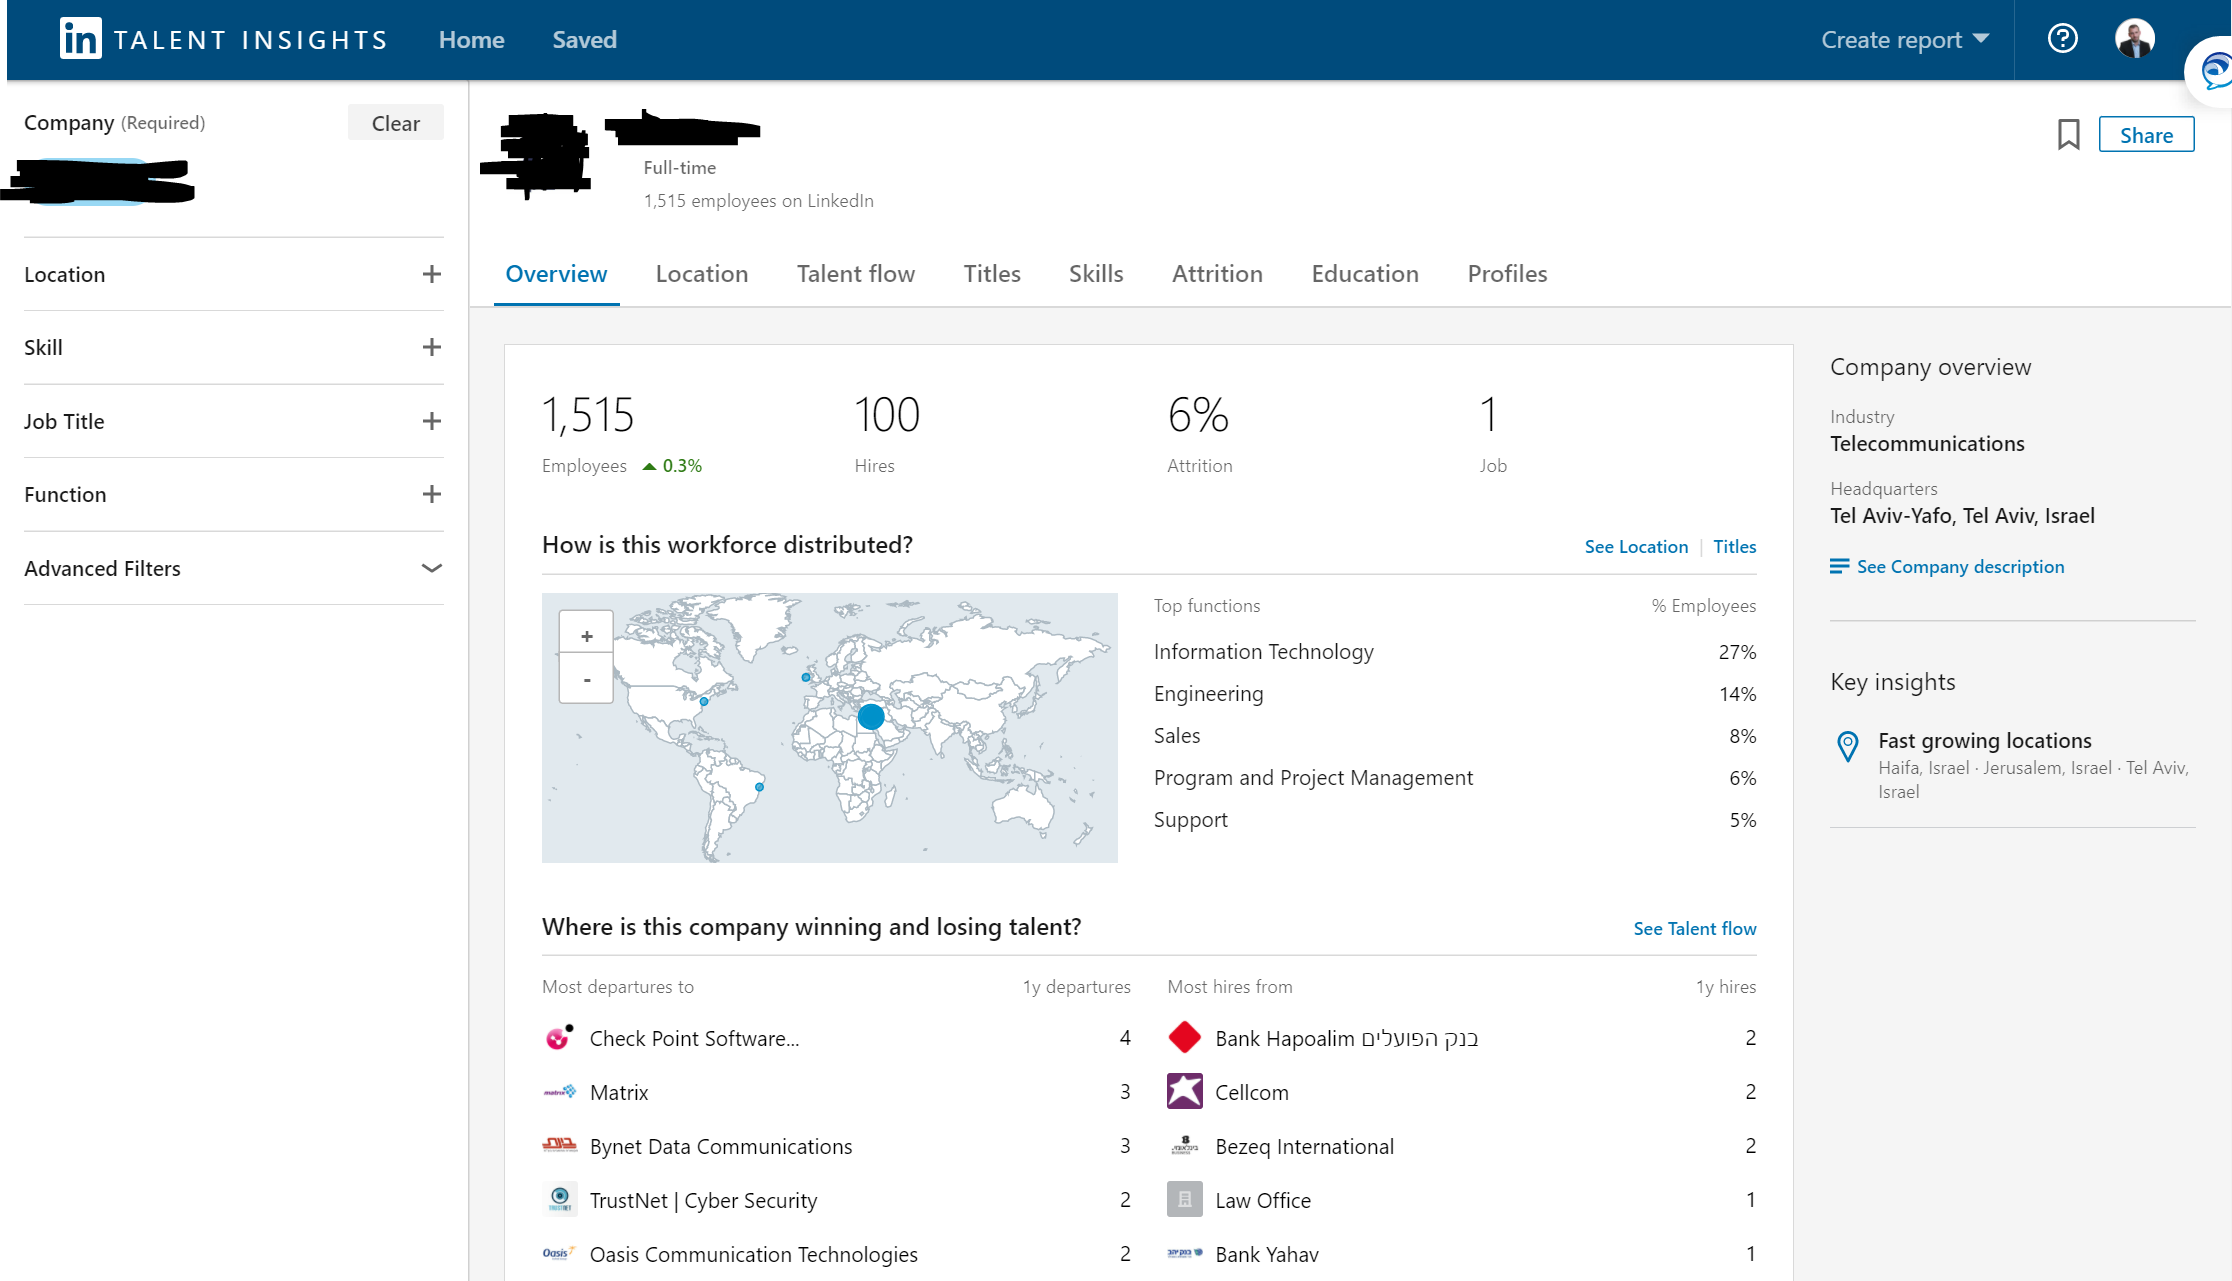Click the Bynet Data Communications logo

tap(559, 1145)
